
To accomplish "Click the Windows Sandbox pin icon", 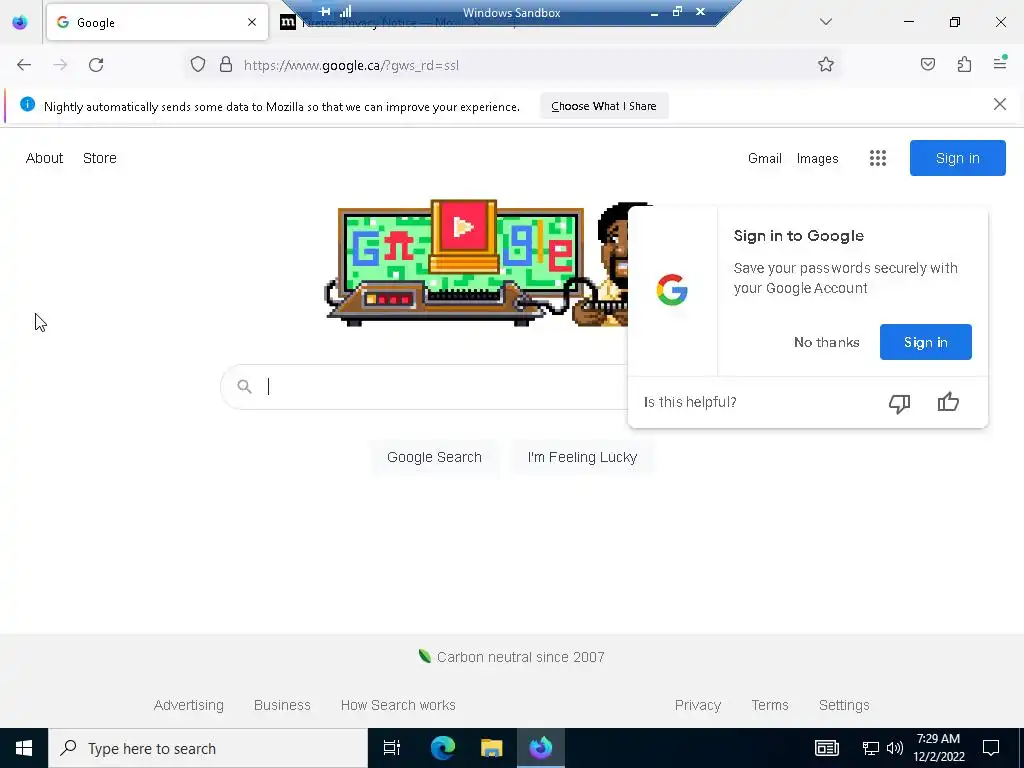I will coord(324,11).
